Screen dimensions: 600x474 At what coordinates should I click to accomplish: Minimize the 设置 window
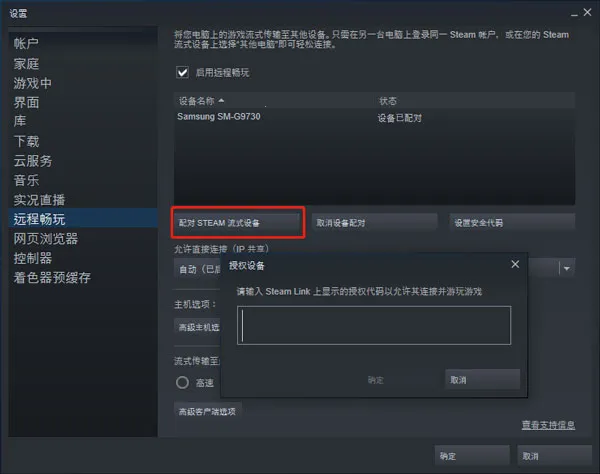click(574, 14)
